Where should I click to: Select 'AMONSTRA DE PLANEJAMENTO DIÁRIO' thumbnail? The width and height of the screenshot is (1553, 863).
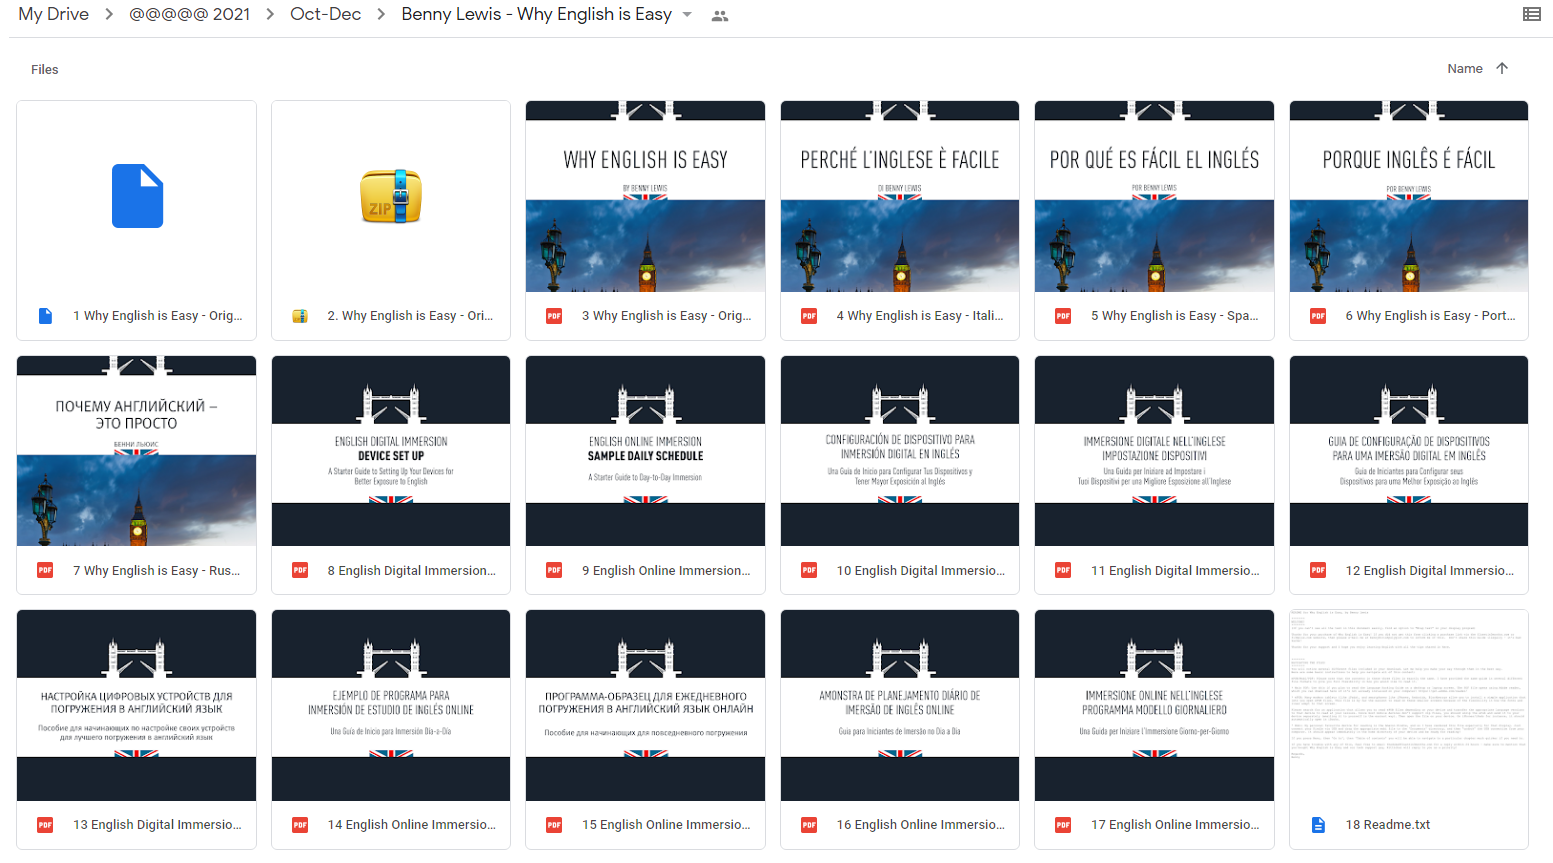900,705
